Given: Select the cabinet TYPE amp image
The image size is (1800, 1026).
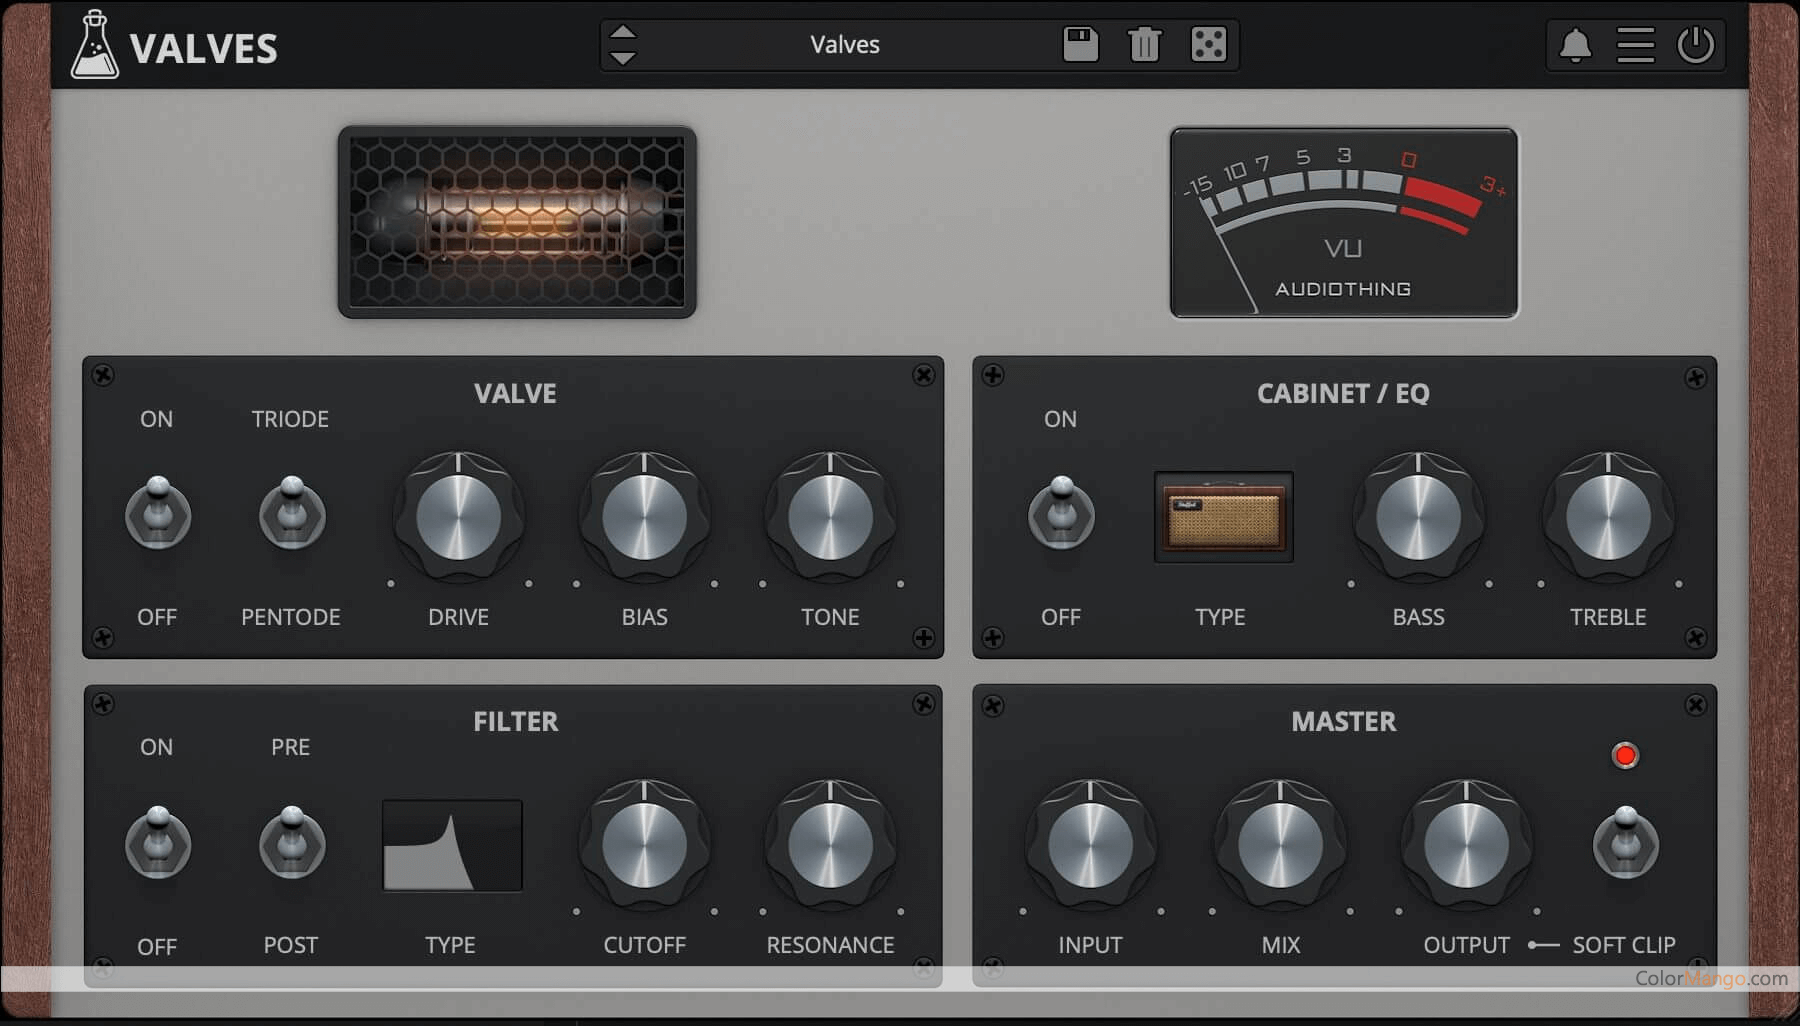Looking at the screenshot, I should tap(1221, 517).
